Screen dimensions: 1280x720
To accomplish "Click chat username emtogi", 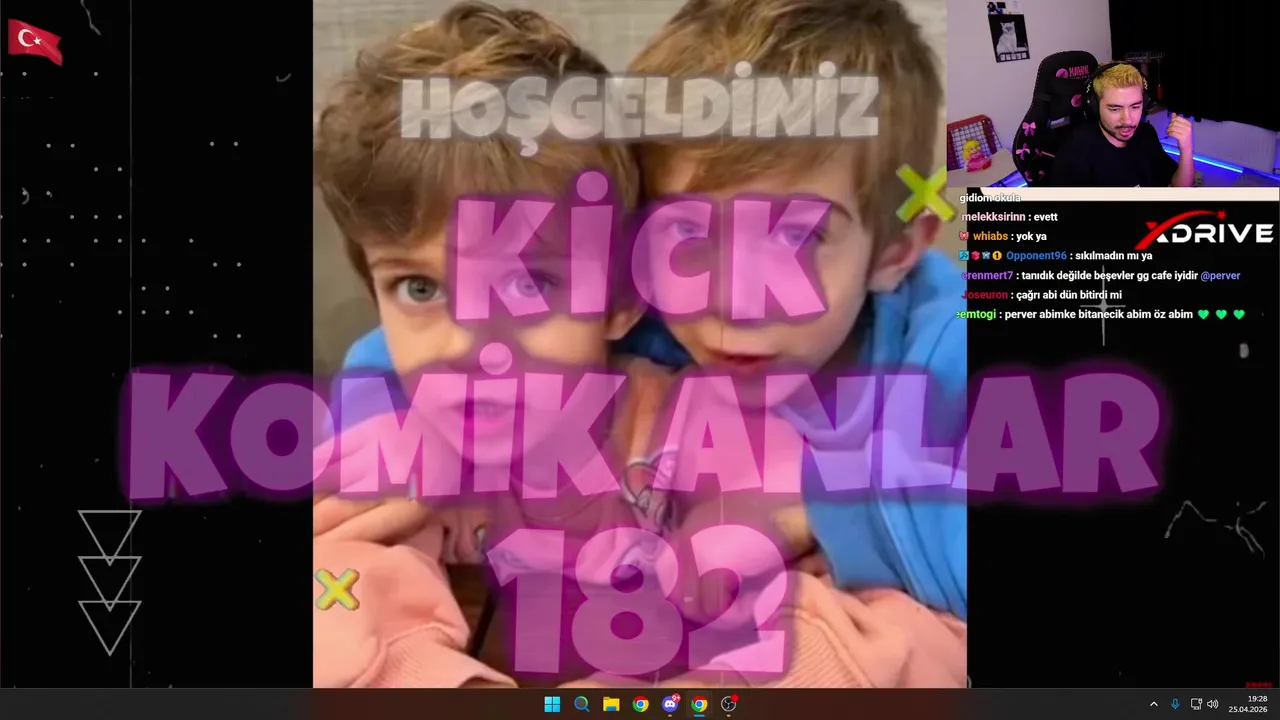I will pos(975,314).
